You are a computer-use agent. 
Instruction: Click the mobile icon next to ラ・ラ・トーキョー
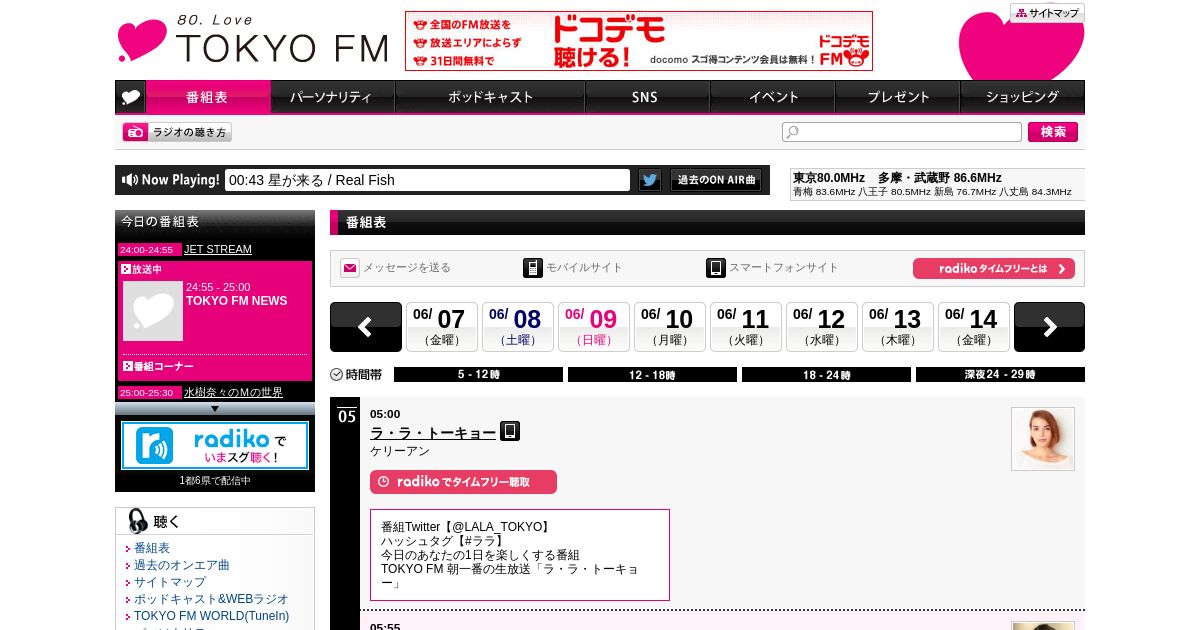tap(510, 431)
